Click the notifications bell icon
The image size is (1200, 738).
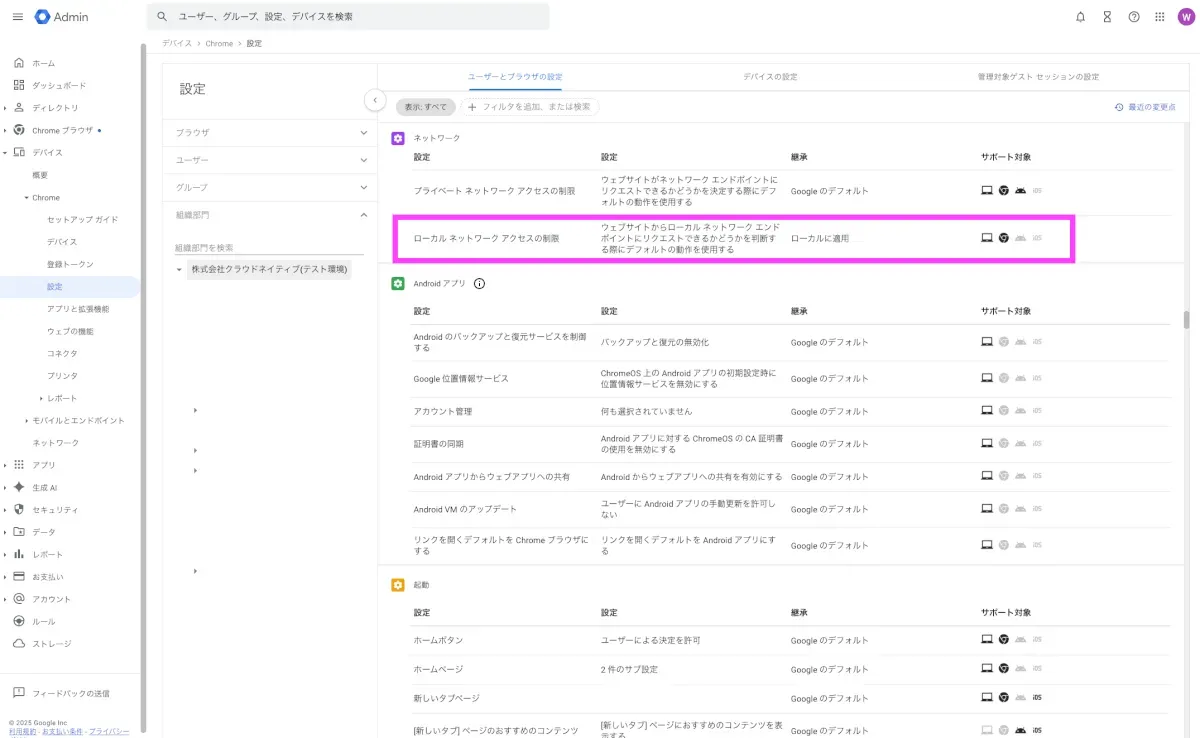(1080, 17)
